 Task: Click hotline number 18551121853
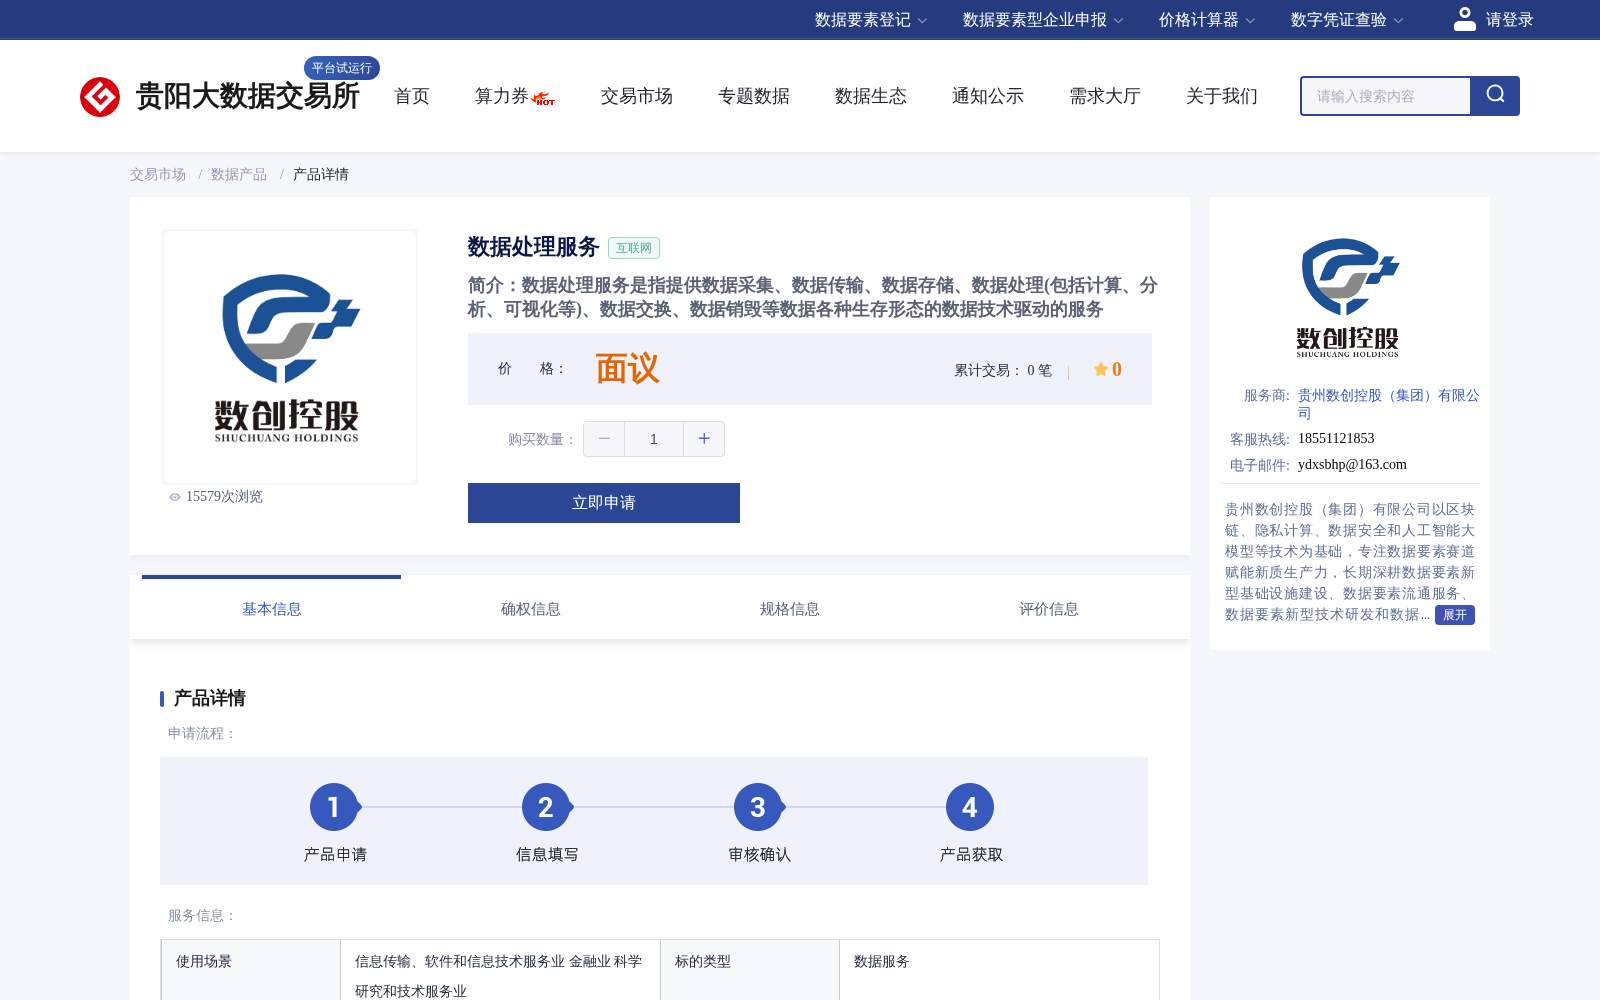[1336, 439]
